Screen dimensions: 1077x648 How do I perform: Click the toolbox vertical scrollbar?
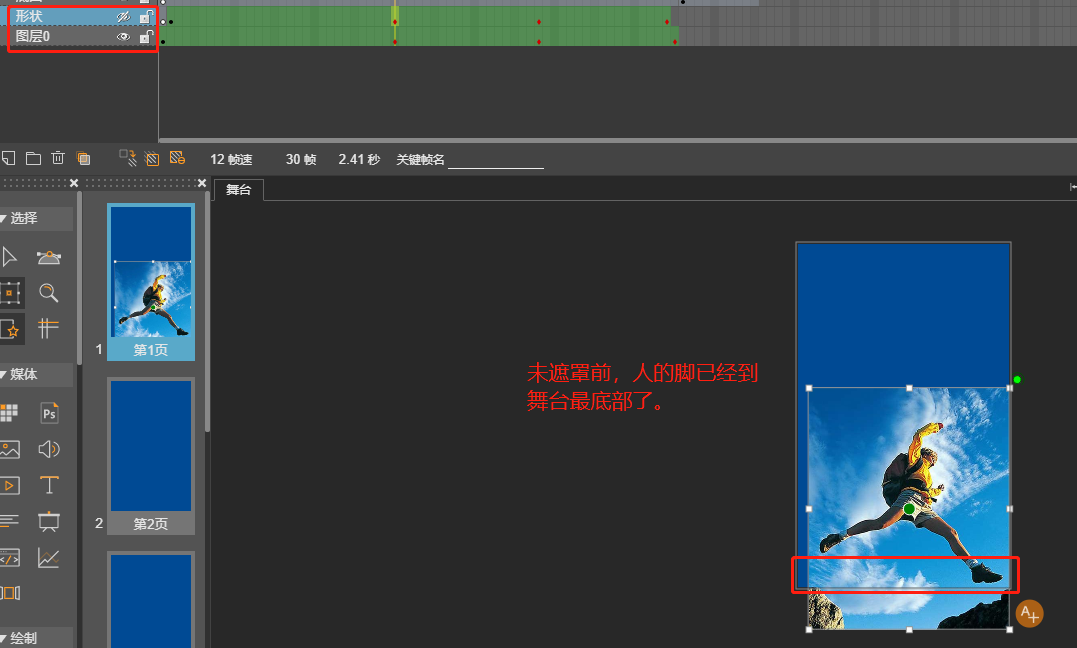coord(80,278)
